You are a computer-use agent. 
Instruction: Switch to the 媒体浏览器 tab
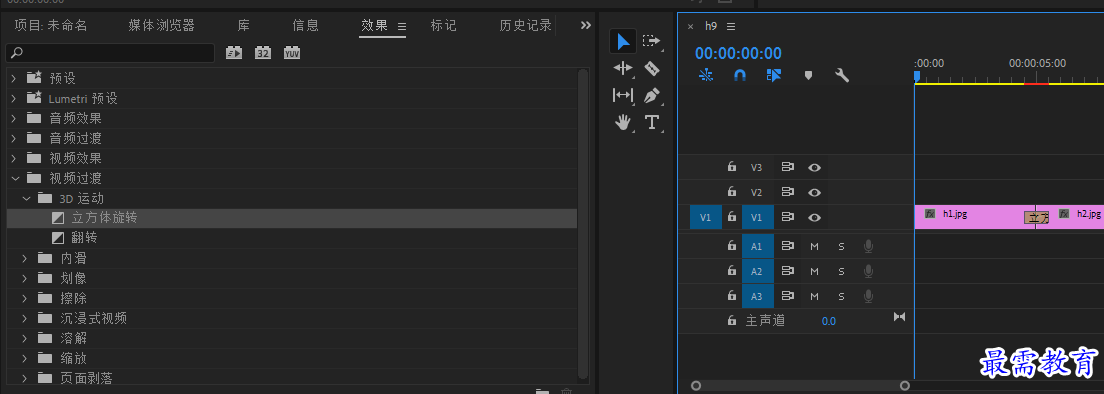click(161, 25)
